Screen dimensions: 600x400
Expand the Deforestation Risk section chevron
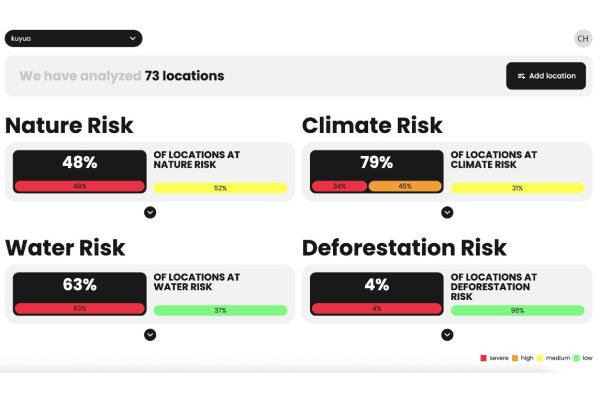(x=447, y=335)
